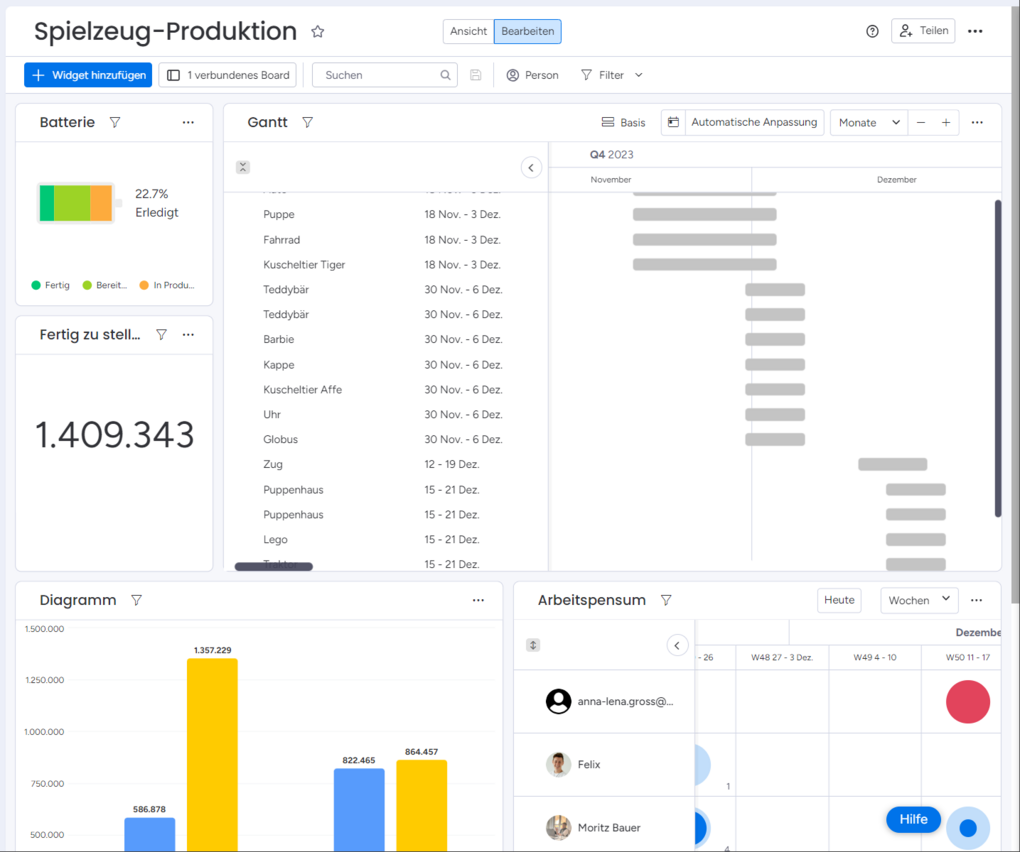
Task: Open the Monate timescale dropdown in Gantt
Action: (x=869, y=122)
